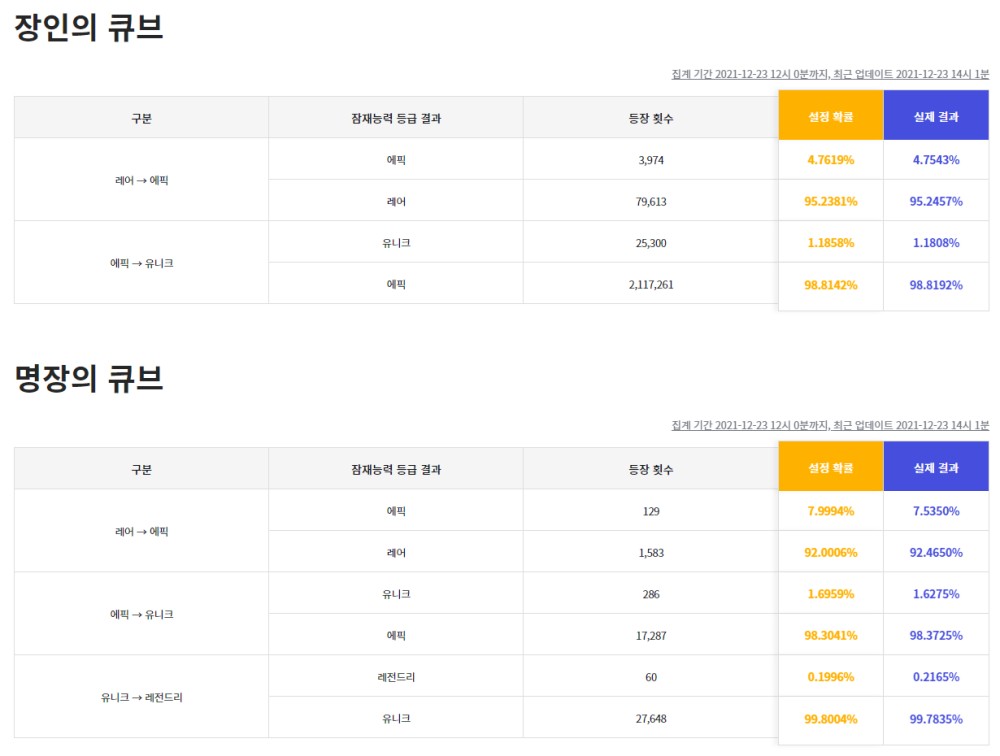
Task: Click orange 설정 확률 header in 장인의 큐브 table
Action: (831, 116)
